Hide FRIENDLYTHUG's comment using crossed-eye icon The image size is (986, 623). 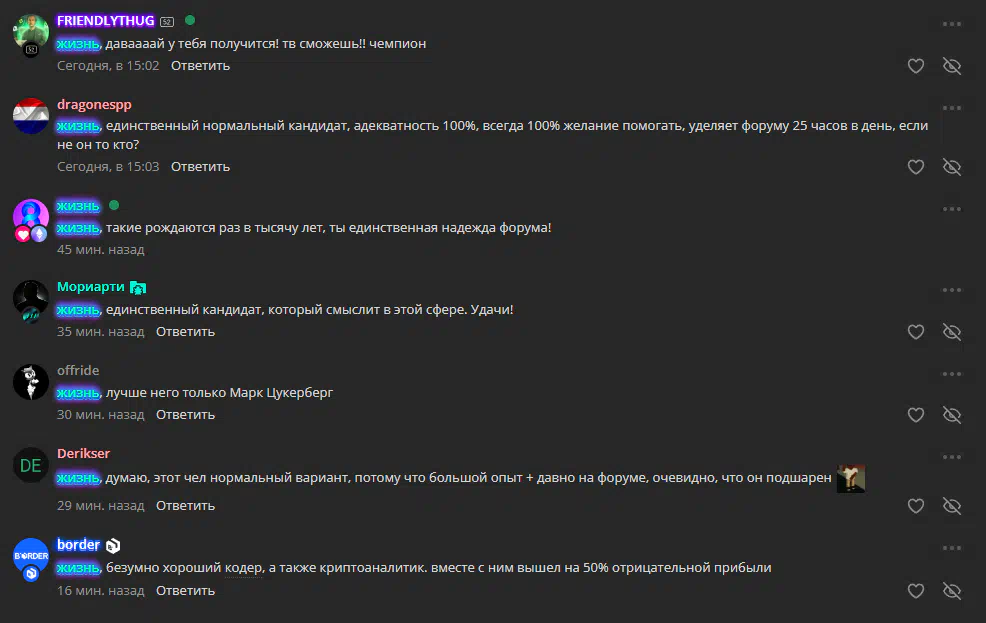[952, 66]
